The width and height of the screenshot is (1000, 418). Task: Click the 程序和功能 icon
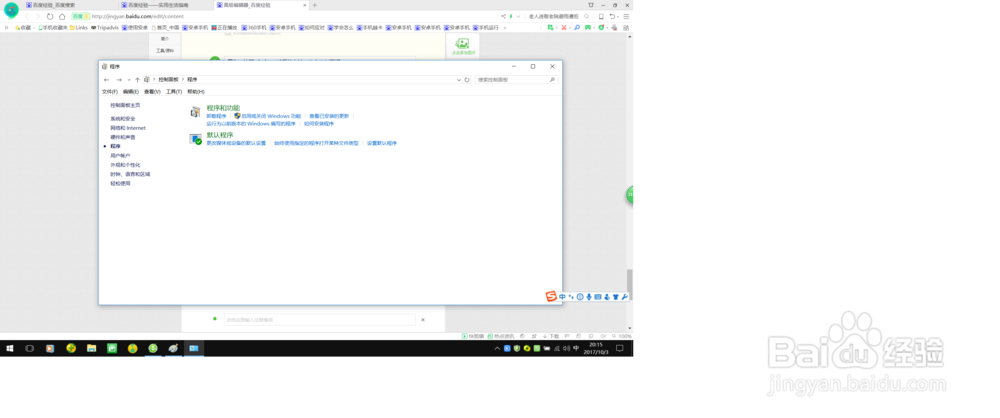[195, 112]
